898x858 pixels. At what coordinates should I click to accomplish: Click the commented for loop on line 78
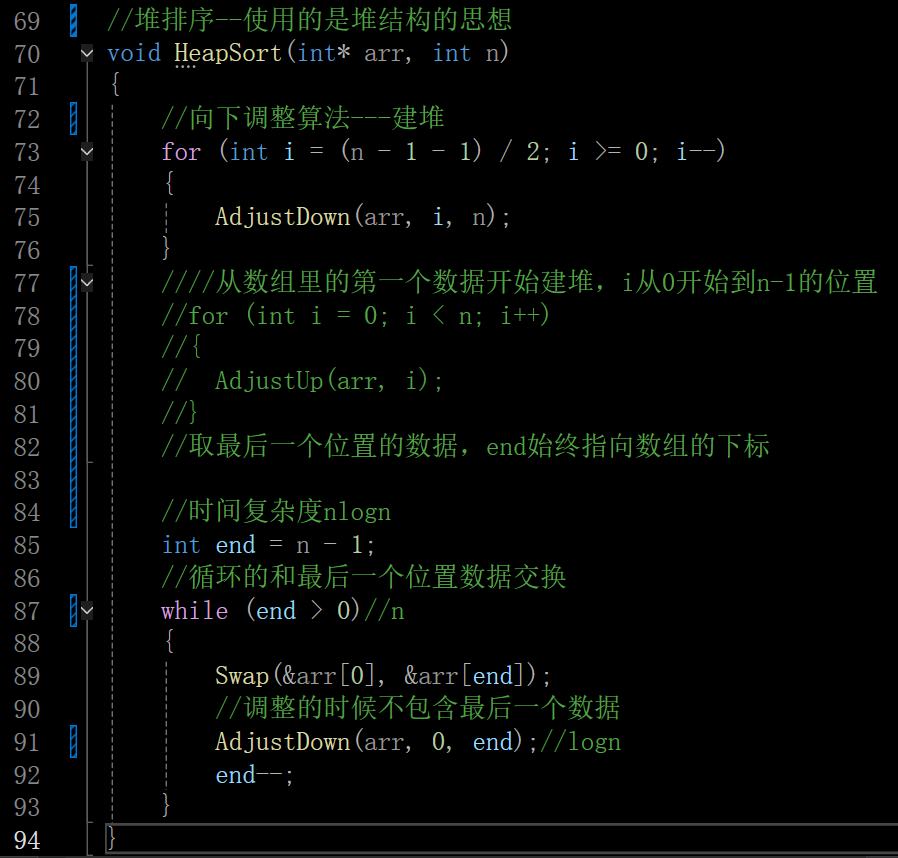point(356,316)
